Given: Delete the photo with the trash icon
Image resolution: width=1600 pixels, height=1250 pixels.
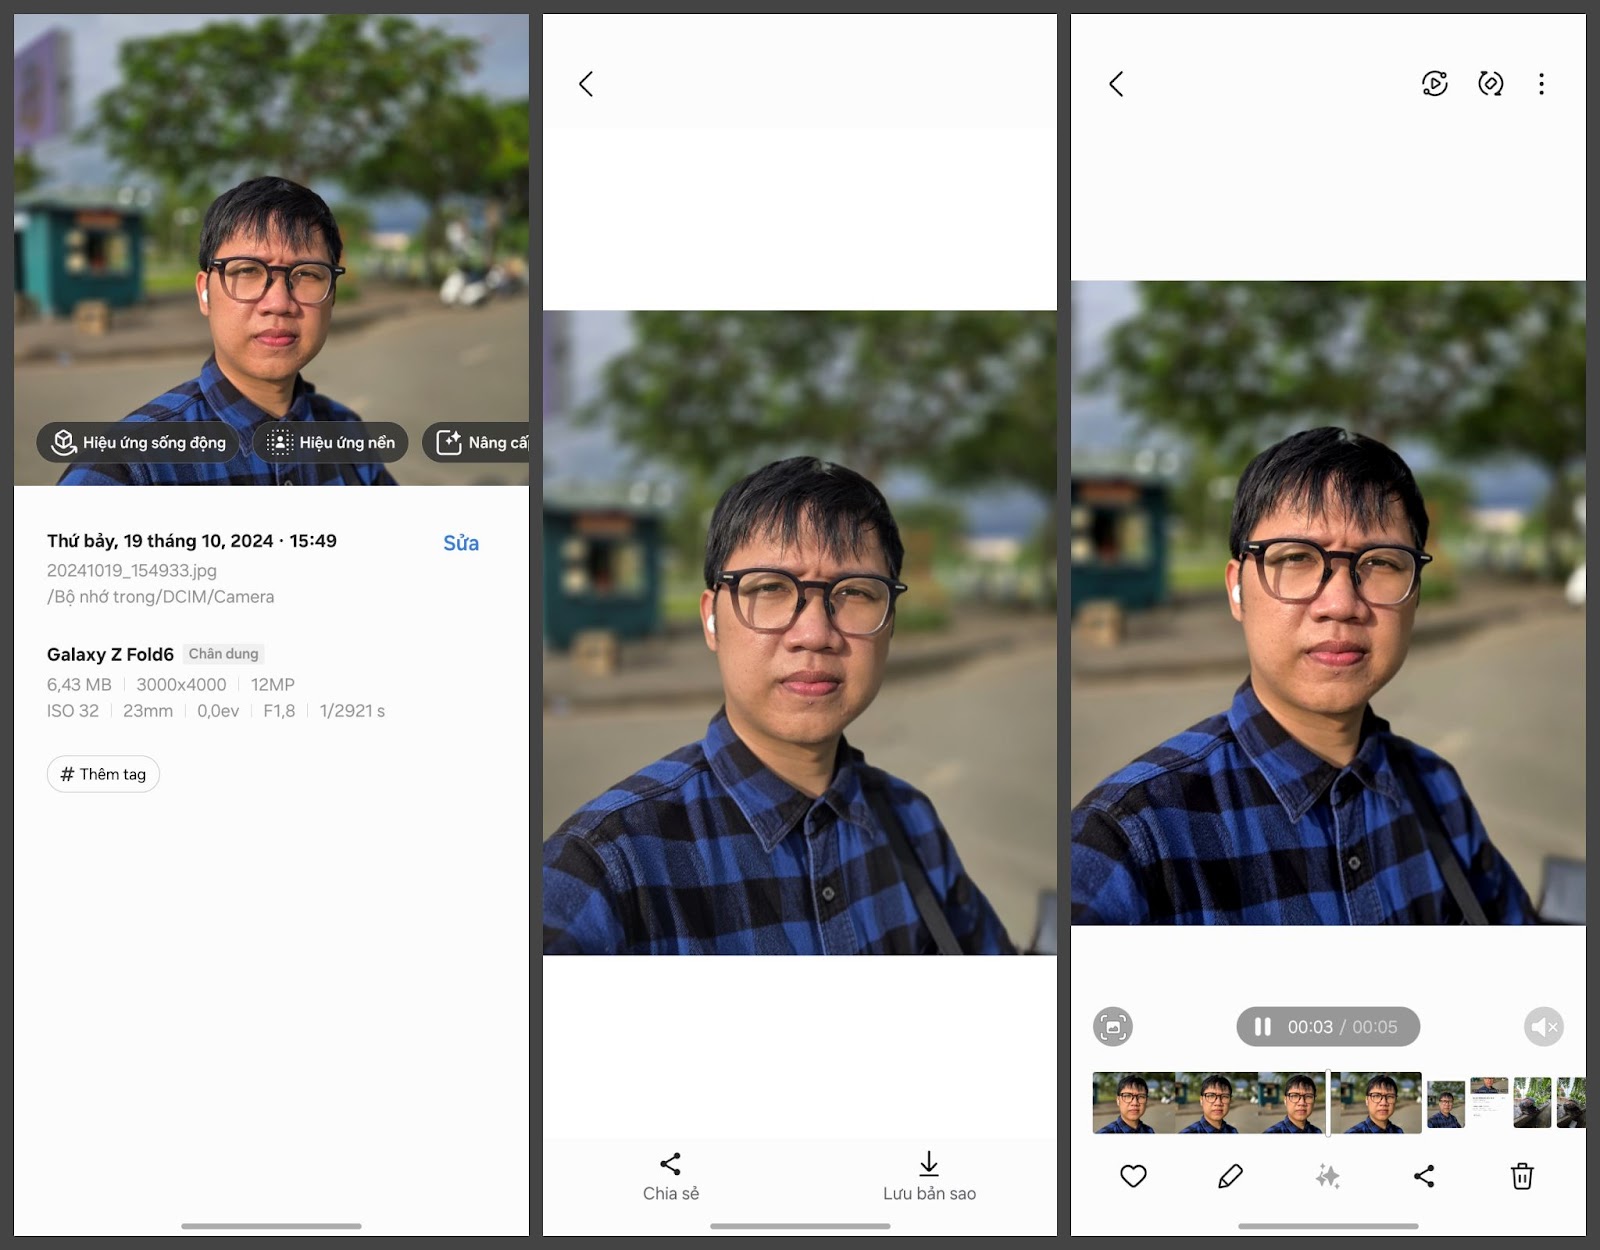Looking at the screenshot, I should (1521, 1176).
